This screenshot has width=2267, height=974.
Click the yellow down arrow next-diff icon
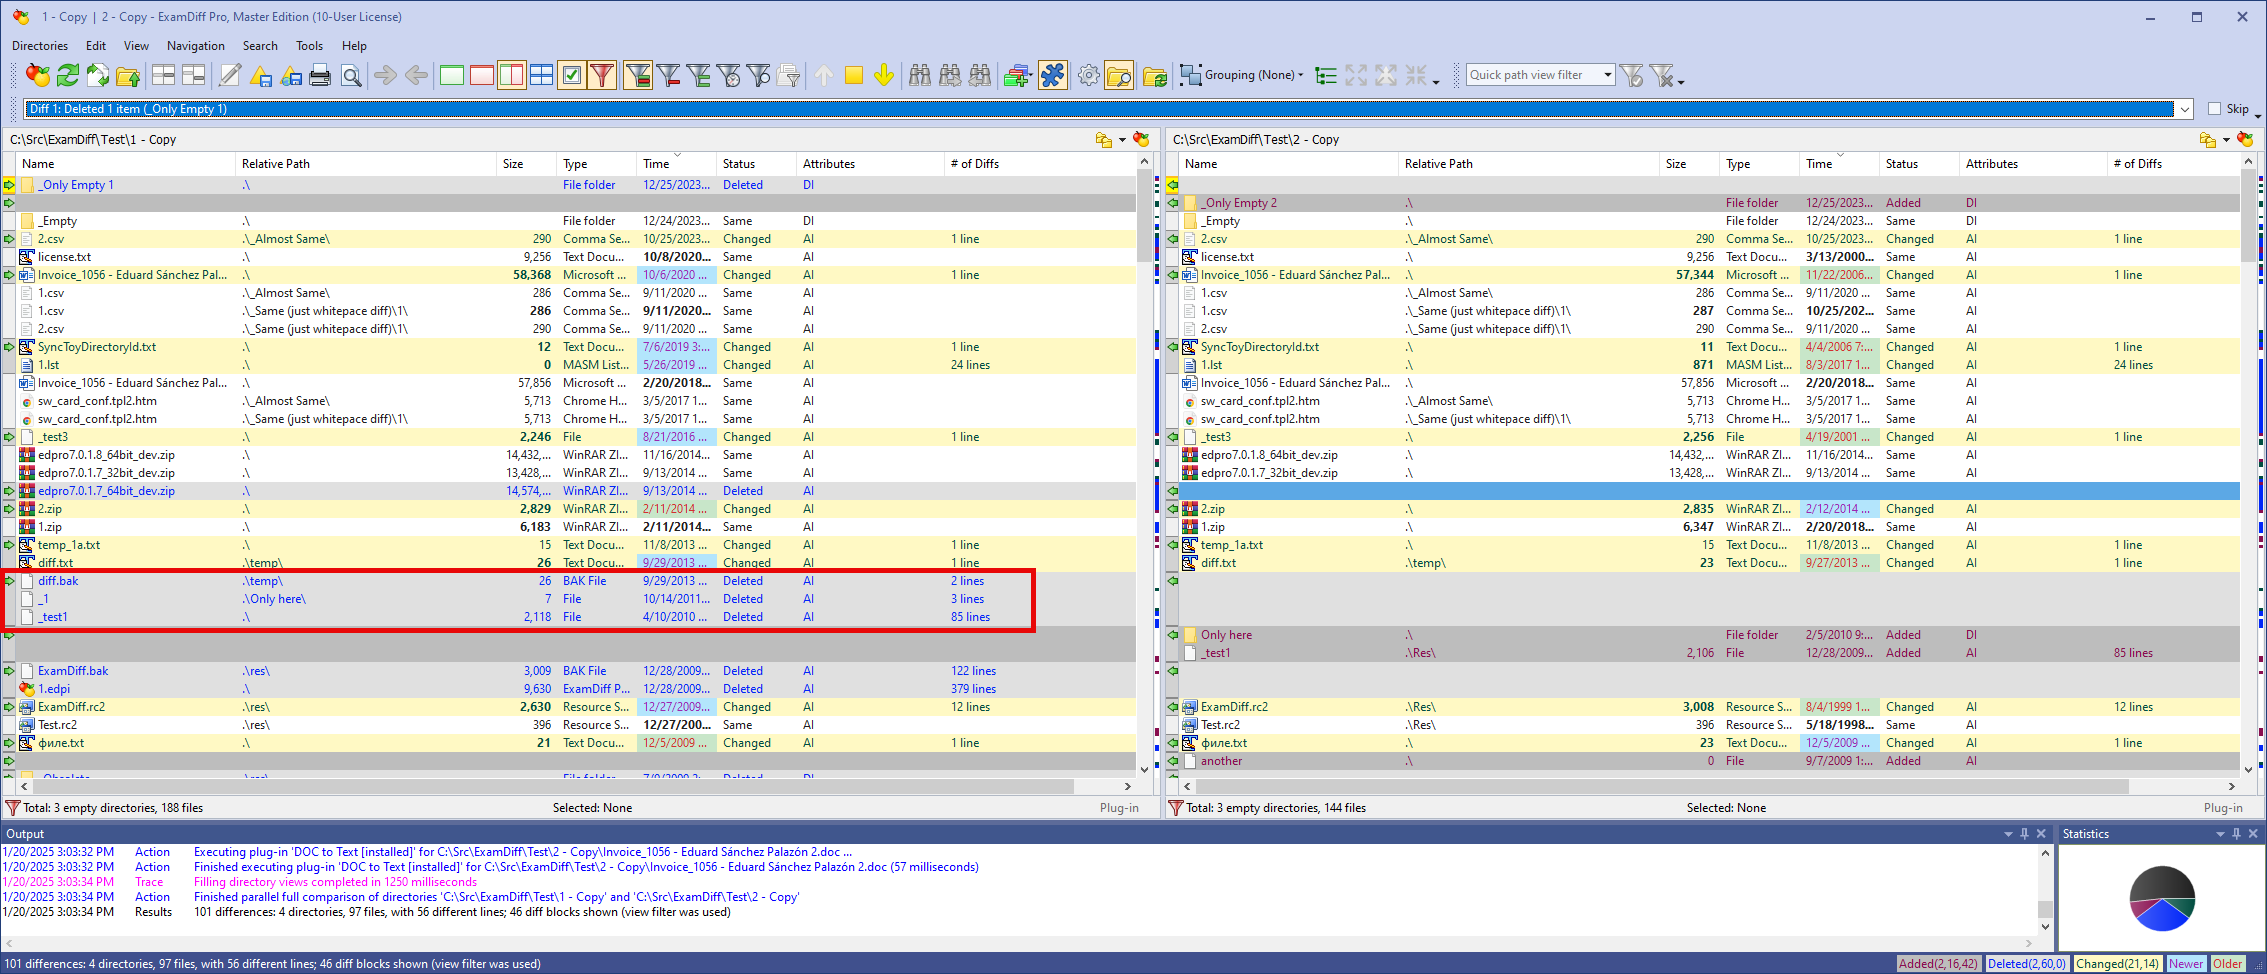tap(884, 75)
